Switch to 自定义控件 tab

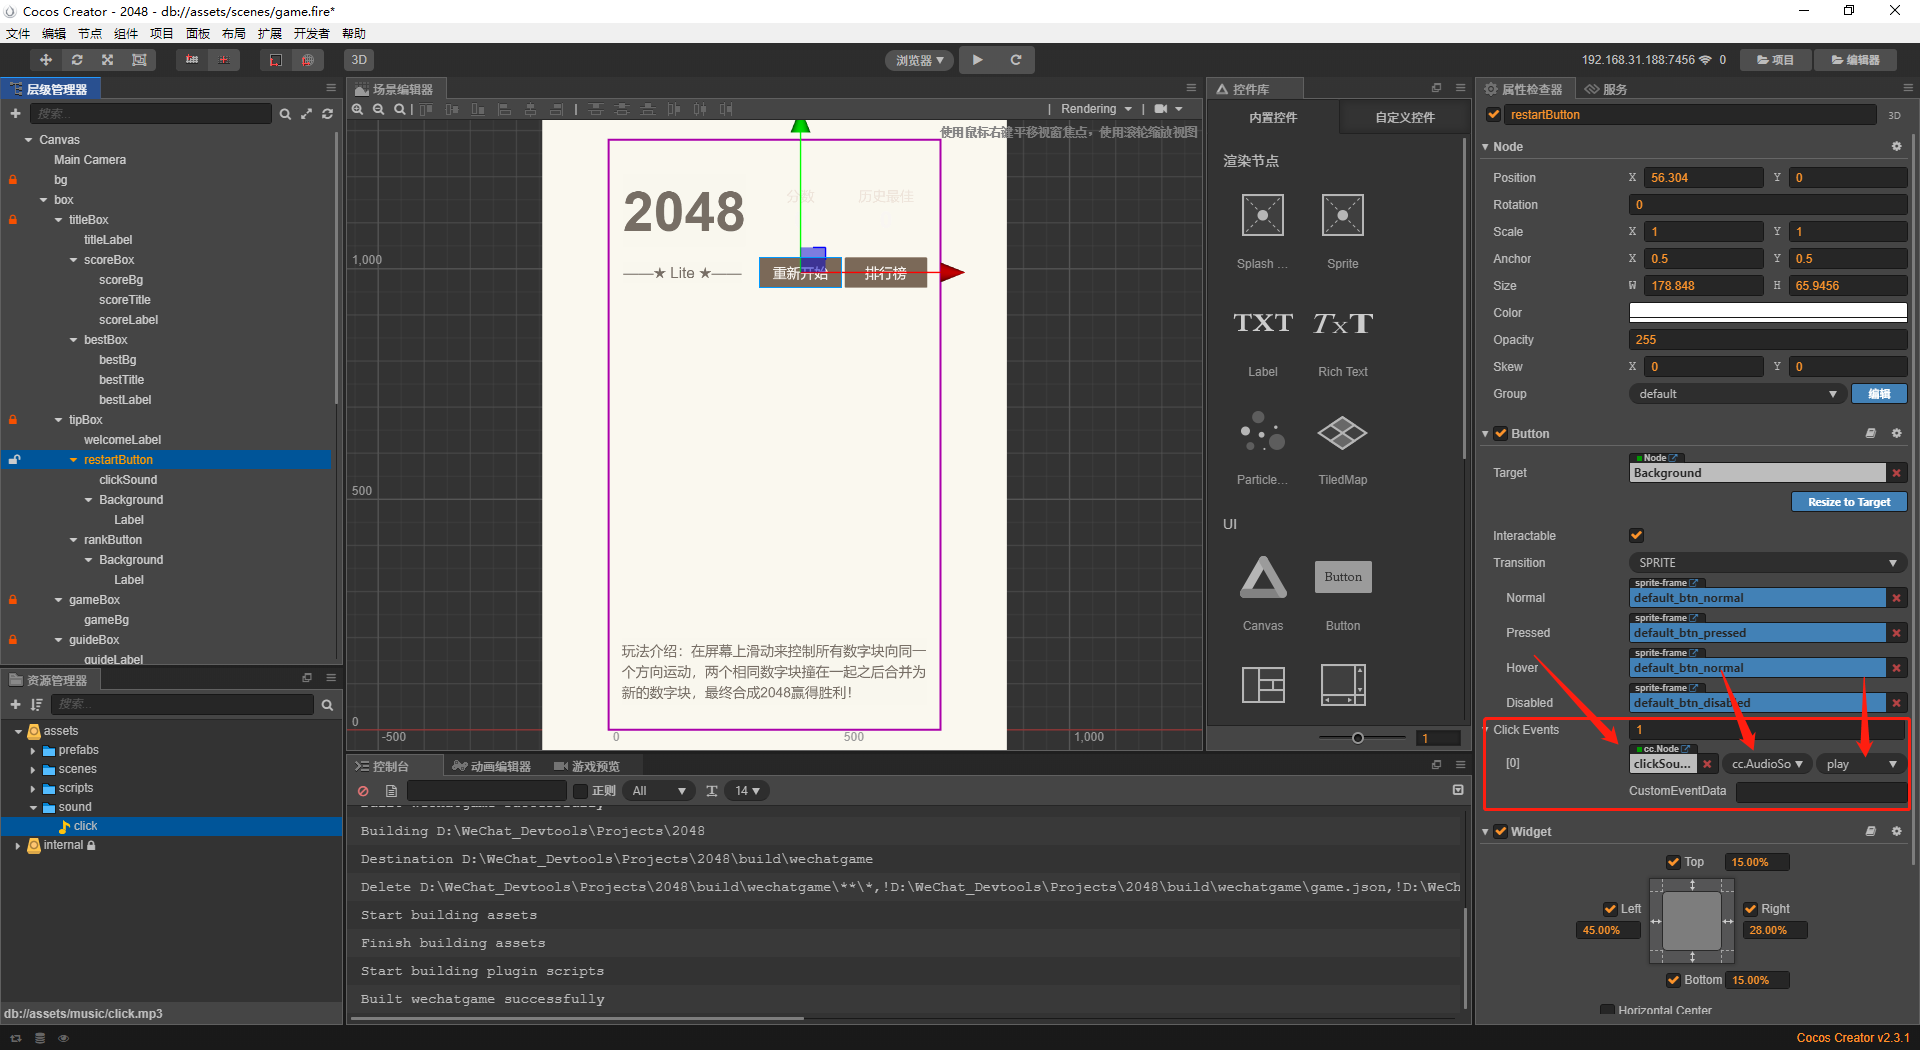(x=1404, y=117)
